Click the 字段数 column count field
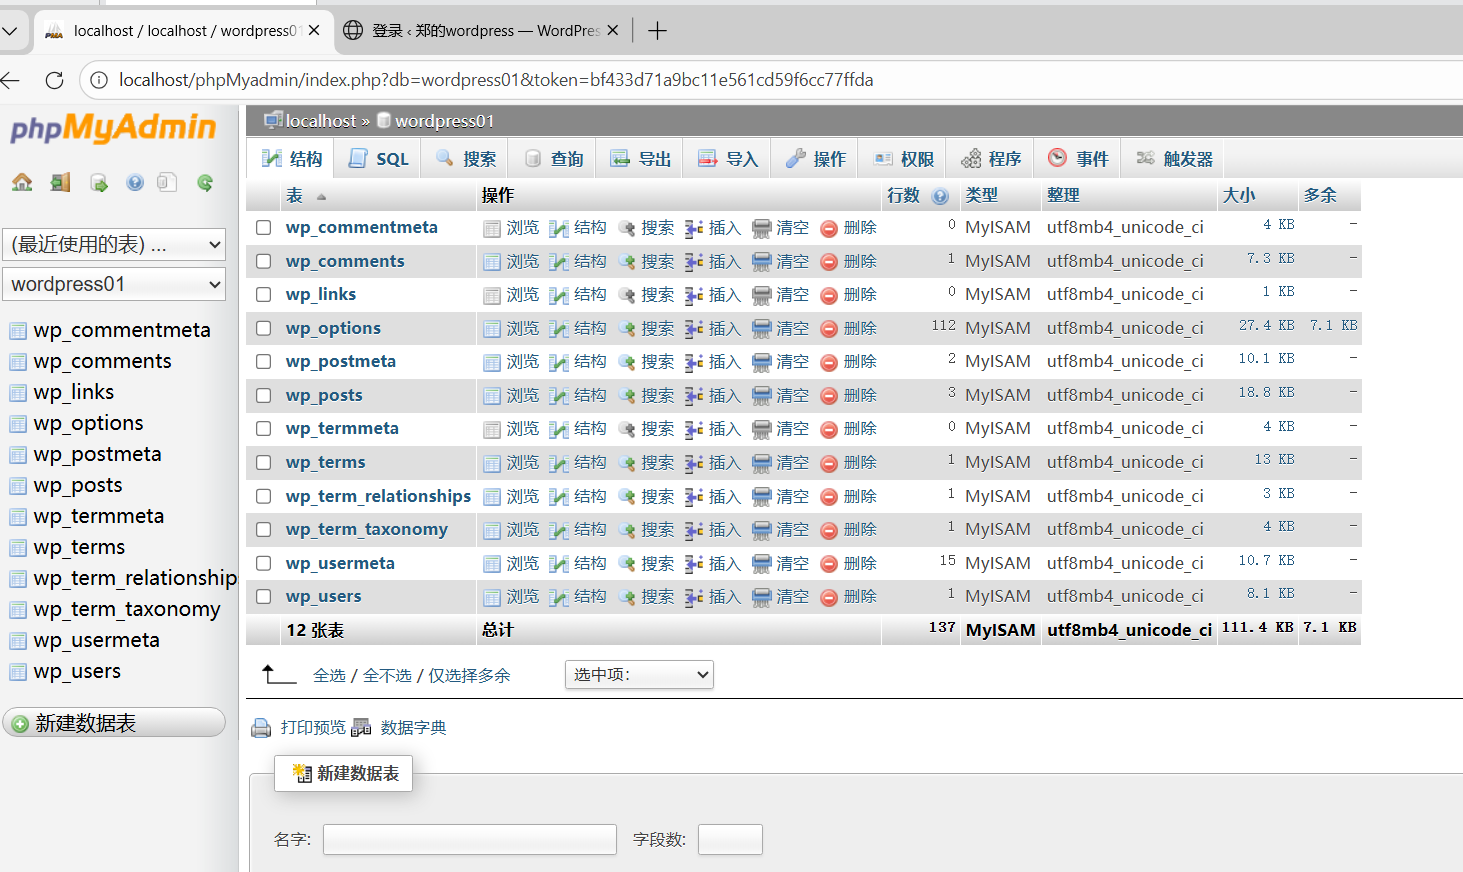This screenshot has width=1463, height=872. [x=730, y=840]
